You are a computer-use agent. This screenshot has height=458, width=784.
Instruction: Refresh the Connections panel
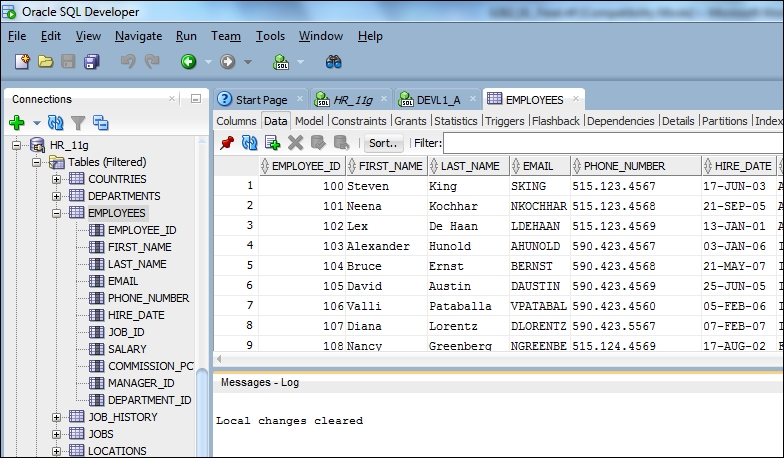56,122
